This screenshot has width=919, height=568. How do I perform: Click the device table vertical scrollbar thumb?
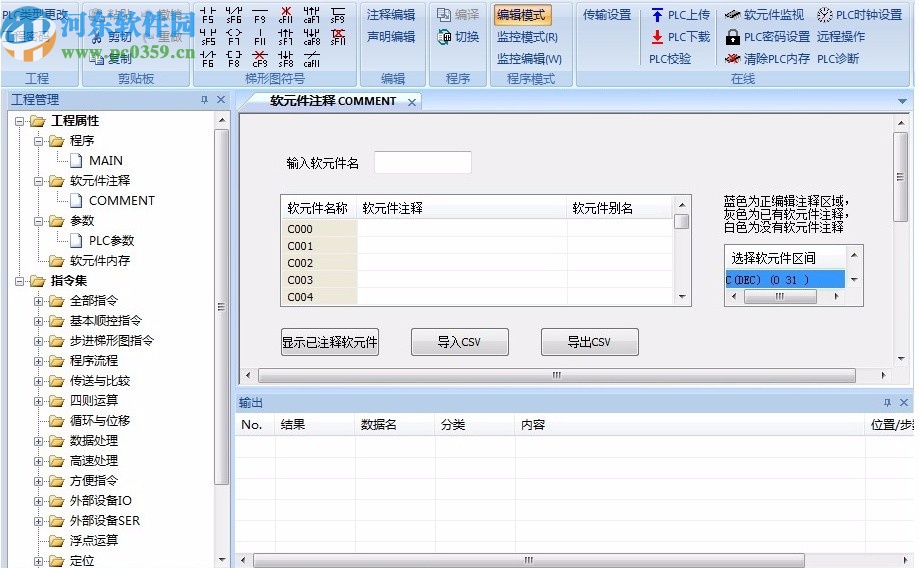681,222
